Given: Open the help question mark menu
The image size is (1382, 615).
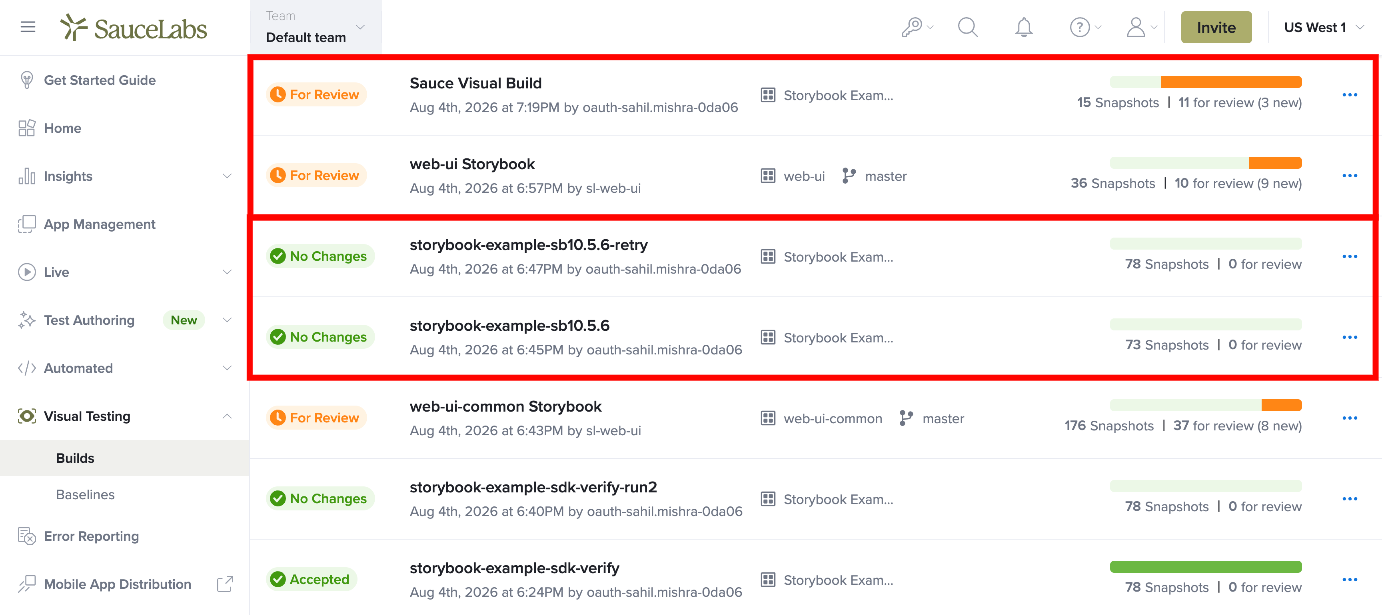Looking at the screenshot, I should 1085,27.
